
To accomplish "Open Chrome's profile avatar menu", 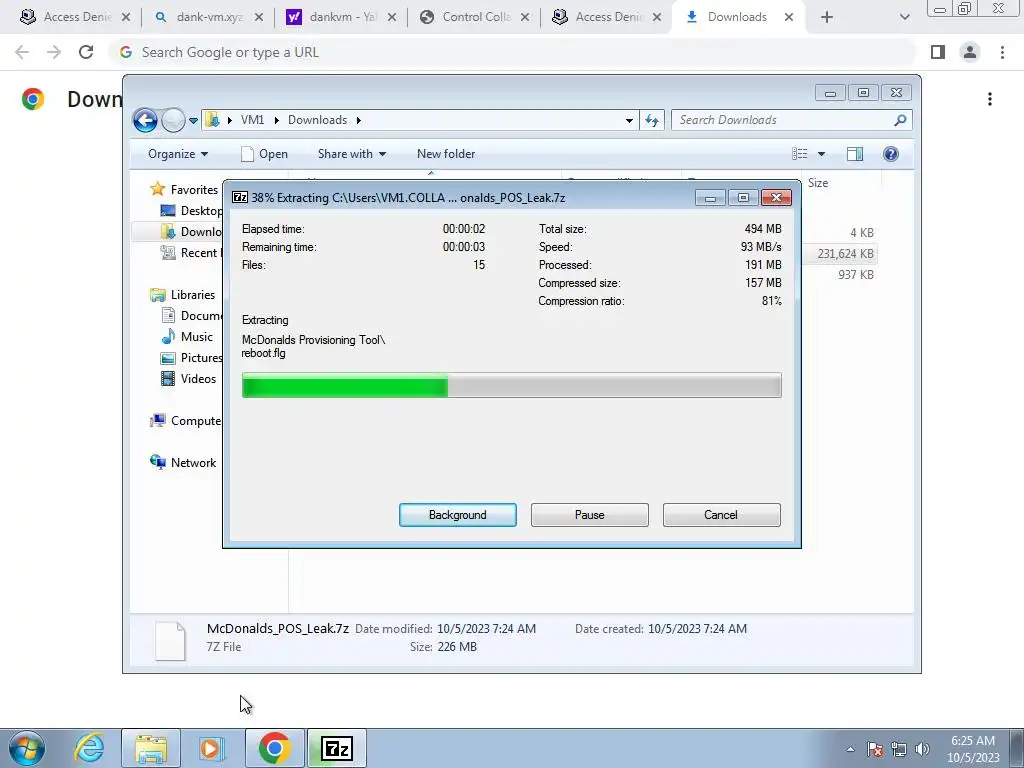I will point(970,52).
